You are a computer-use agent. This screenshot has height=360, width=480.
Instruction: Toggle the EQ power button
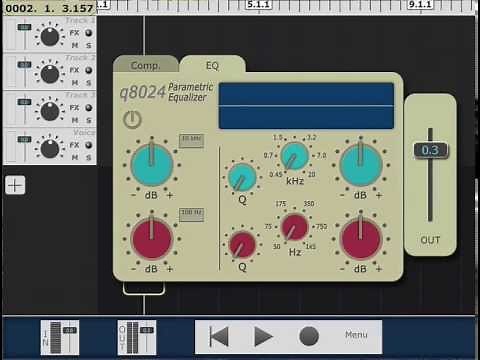(x=132, y=119)
